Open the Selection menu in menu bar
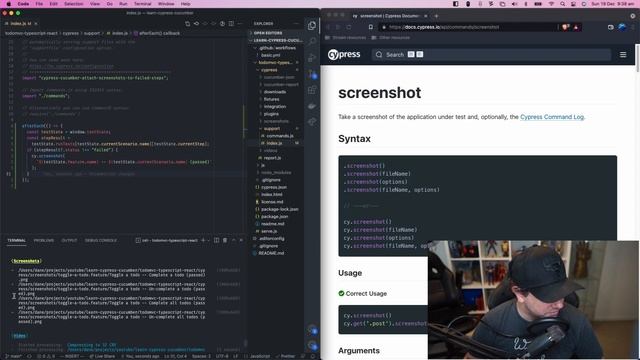This screenshot has width=640, height=360. [x=73, y=4]
